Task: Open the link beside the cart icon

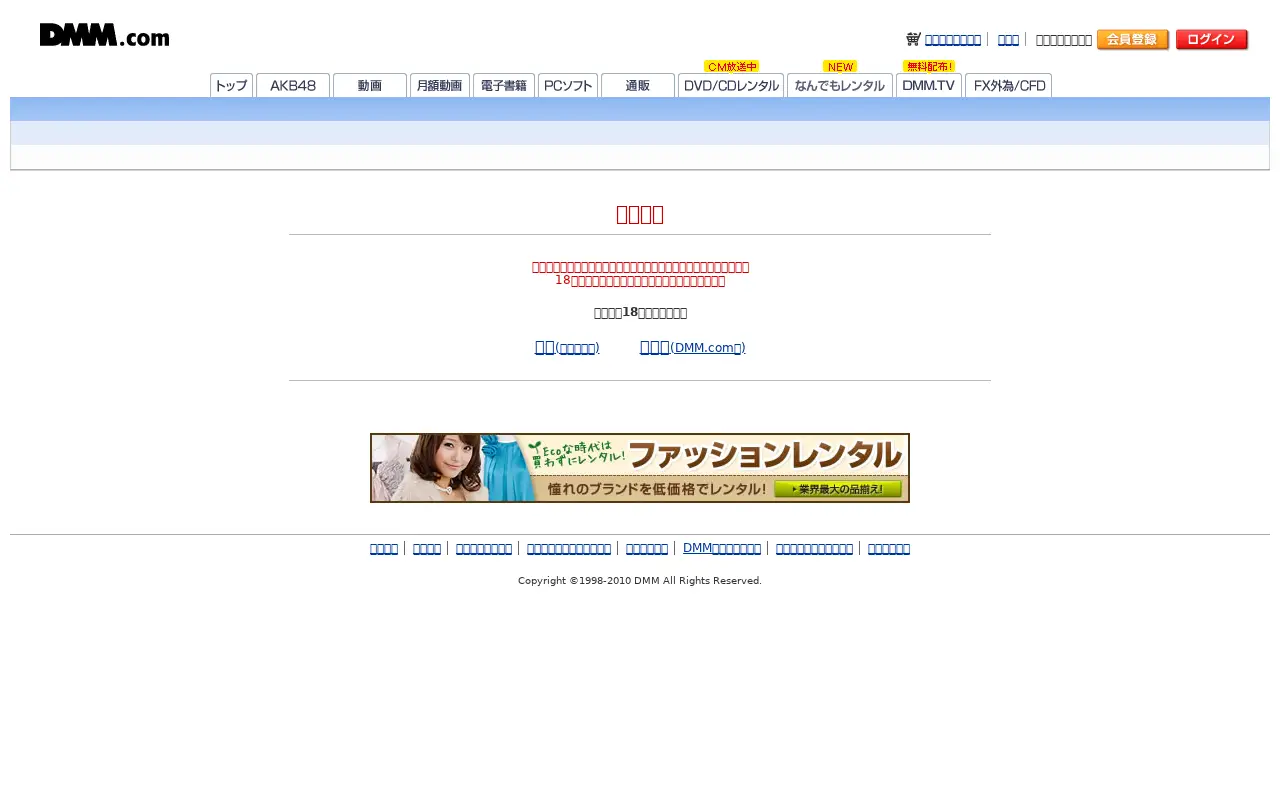Action: 952,40
